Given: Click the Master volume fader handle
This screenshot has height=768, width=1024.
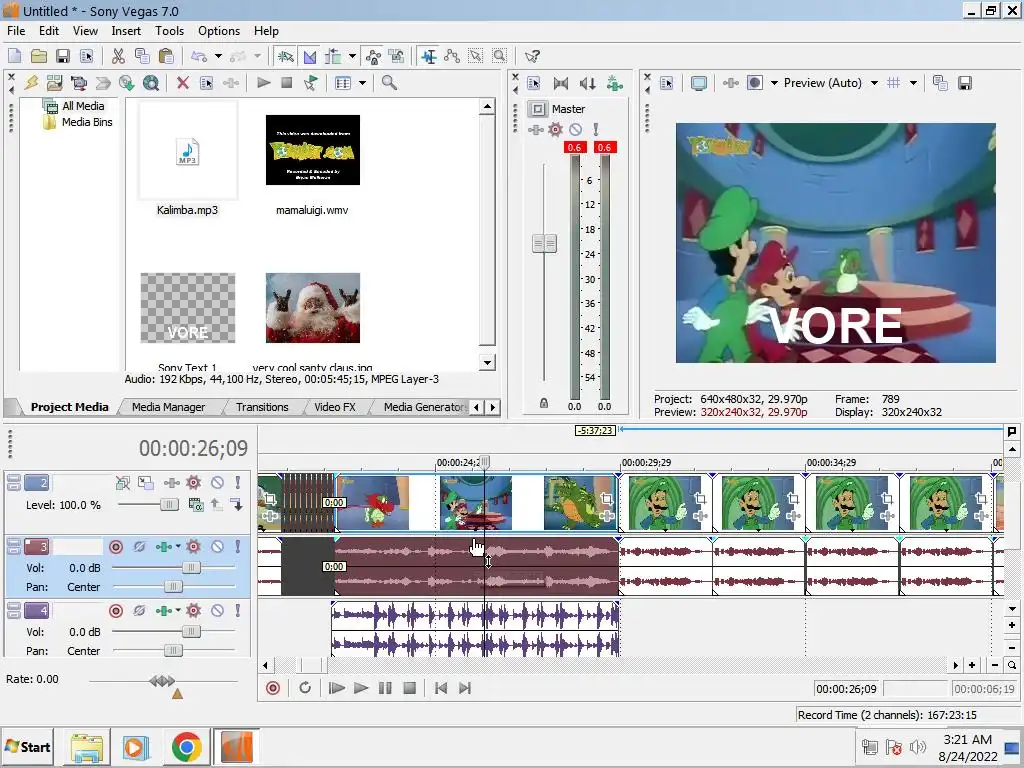Looking at the screenshot, I should [545, 244].
